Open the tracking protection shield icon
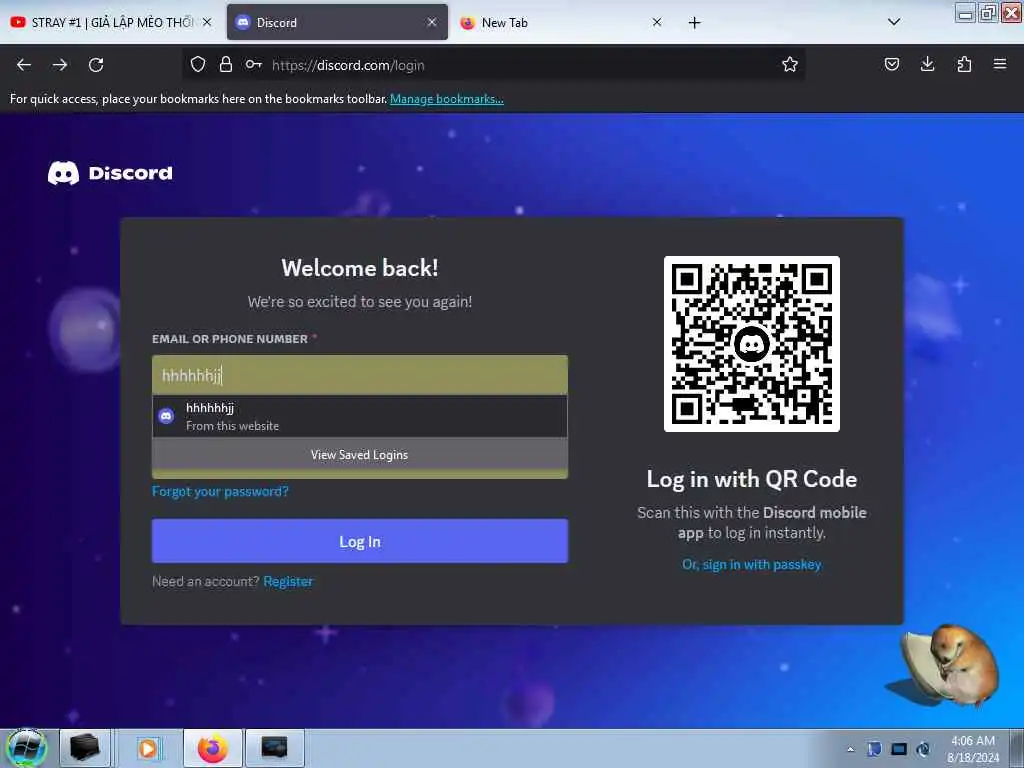1024x768 pixels. click(198, 64)
